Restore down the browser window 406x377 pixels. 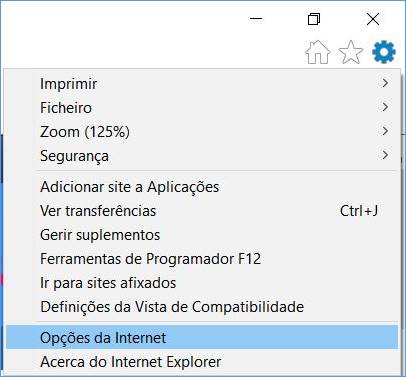tap(314, 19)
